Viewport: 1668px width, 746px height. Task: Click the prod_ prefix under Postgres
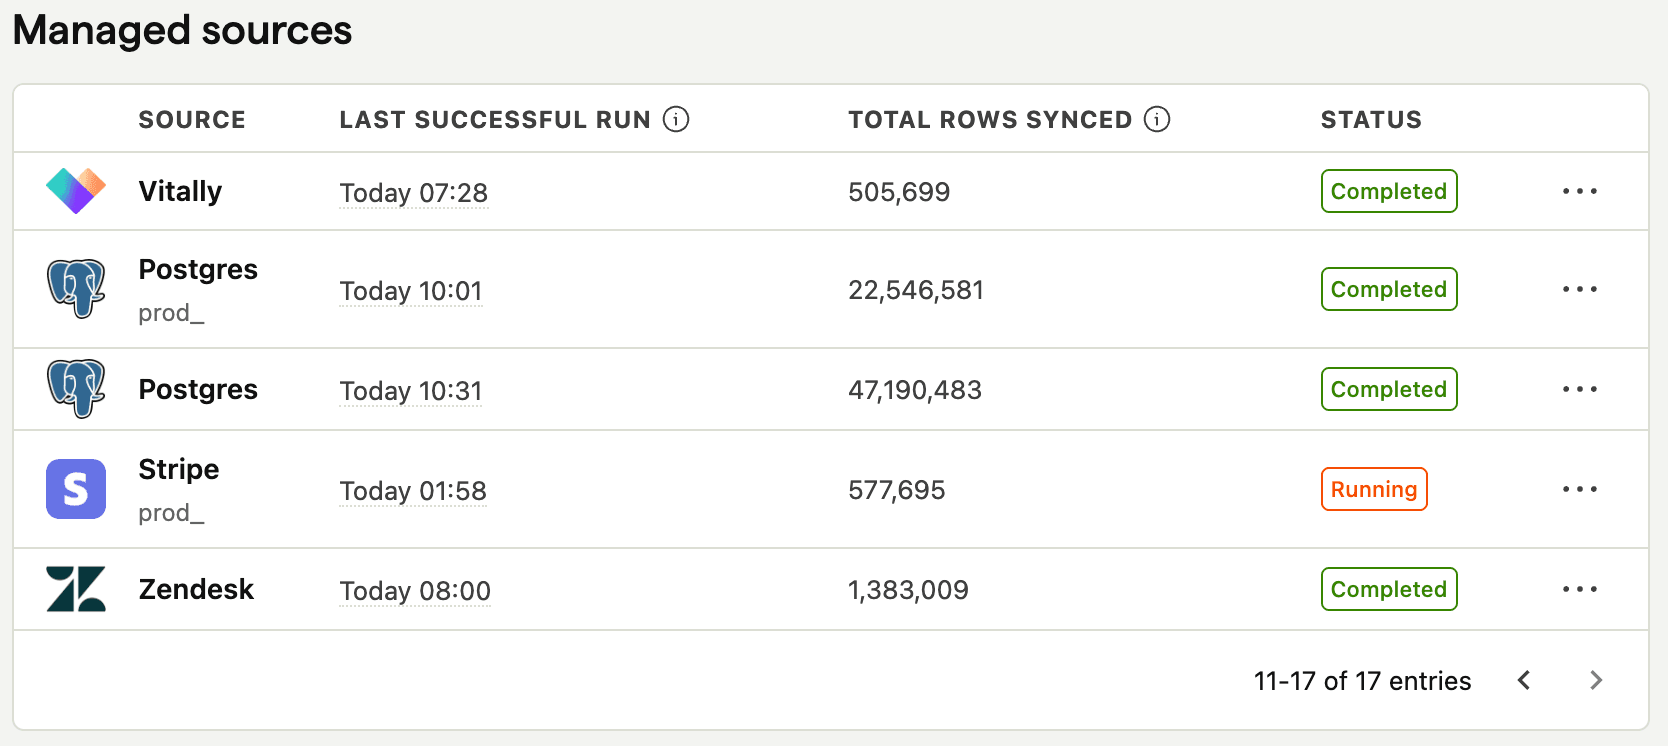pyautogui.click(x=171, y=313)
